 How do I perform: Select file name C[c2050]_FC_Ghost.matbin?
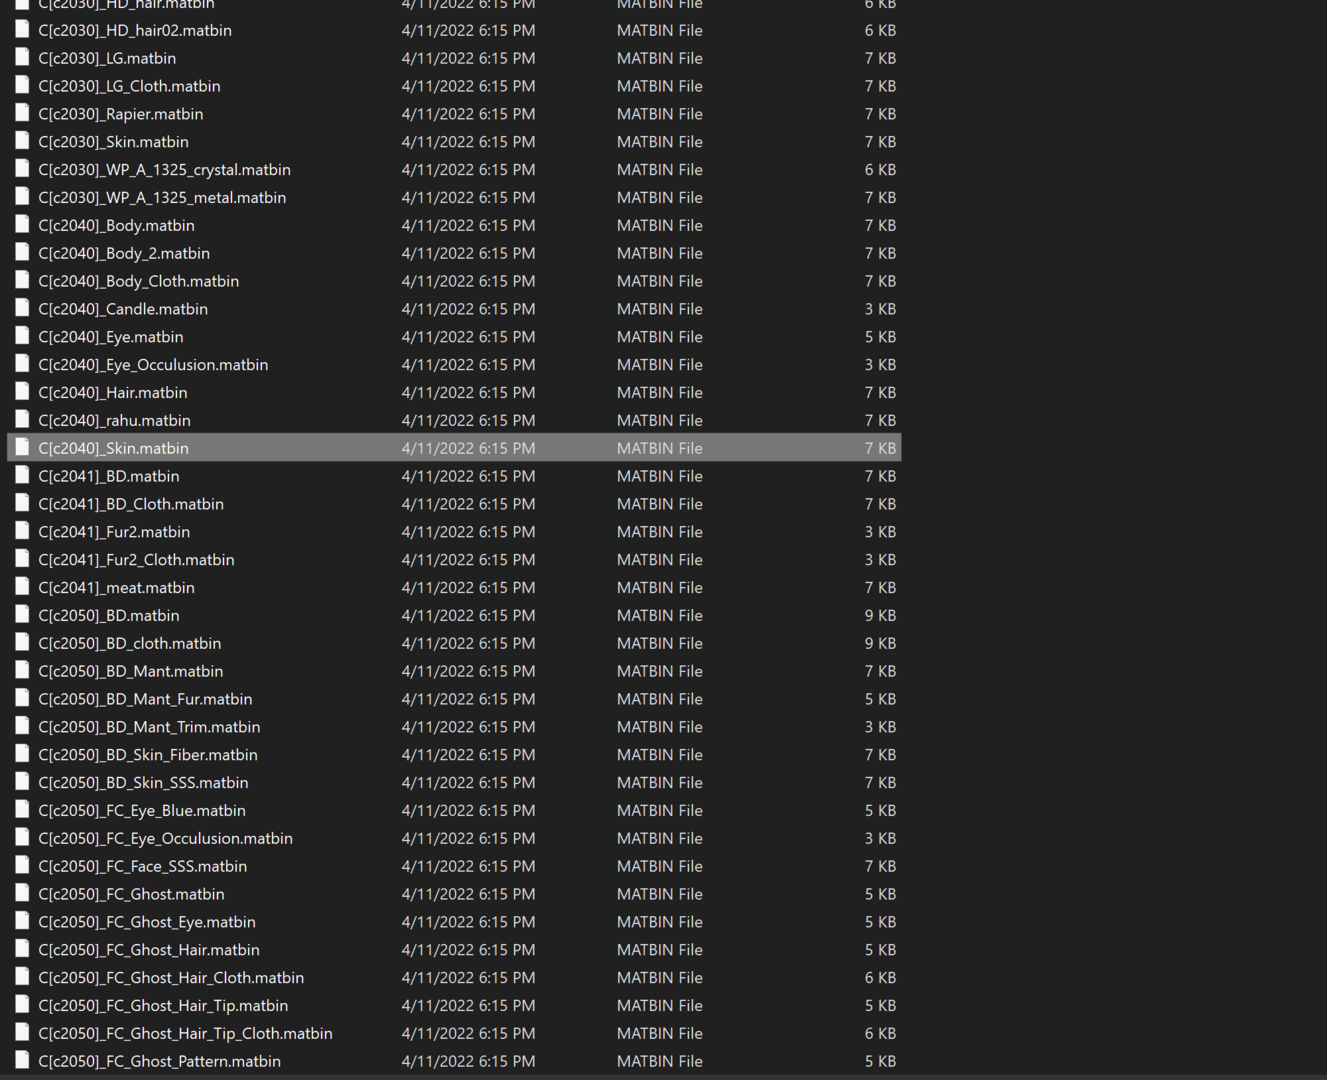point(131,894)
